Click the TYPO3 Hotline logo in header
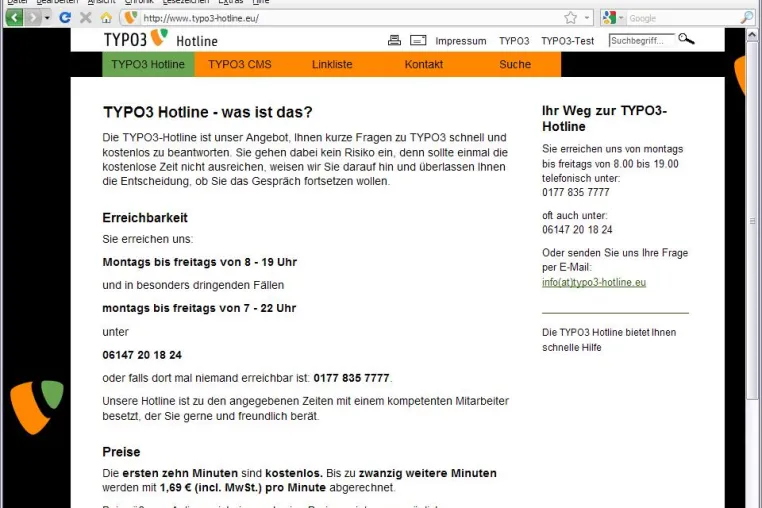 pos(160,39)
